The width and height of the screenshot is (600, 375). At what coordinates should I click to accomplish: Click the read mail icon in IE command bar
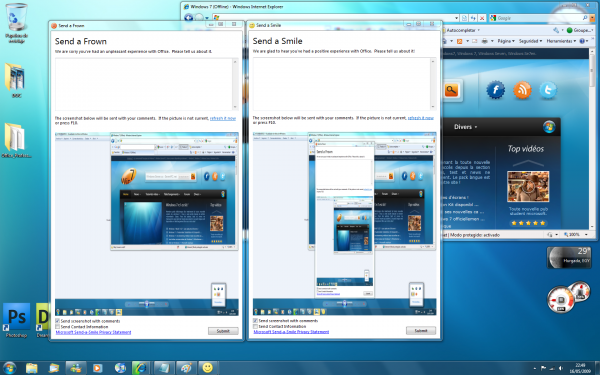[474, 41]
